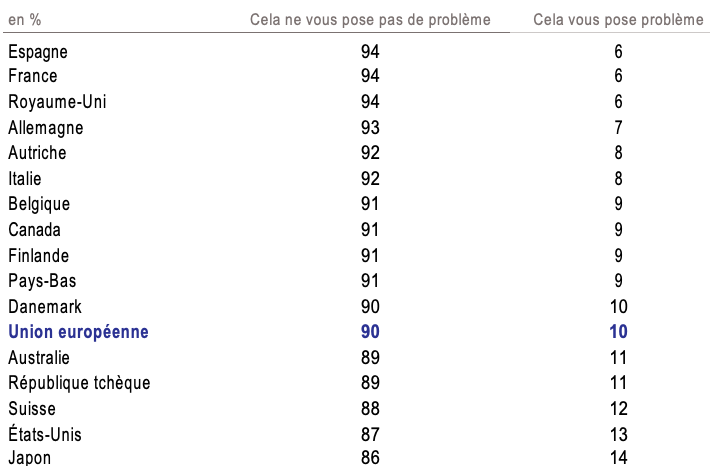The height and width of the screenshot is (466, 710).
Task: Click the value 10 in Danemark row
Action: pyautogui.click(x=619, y=306)
